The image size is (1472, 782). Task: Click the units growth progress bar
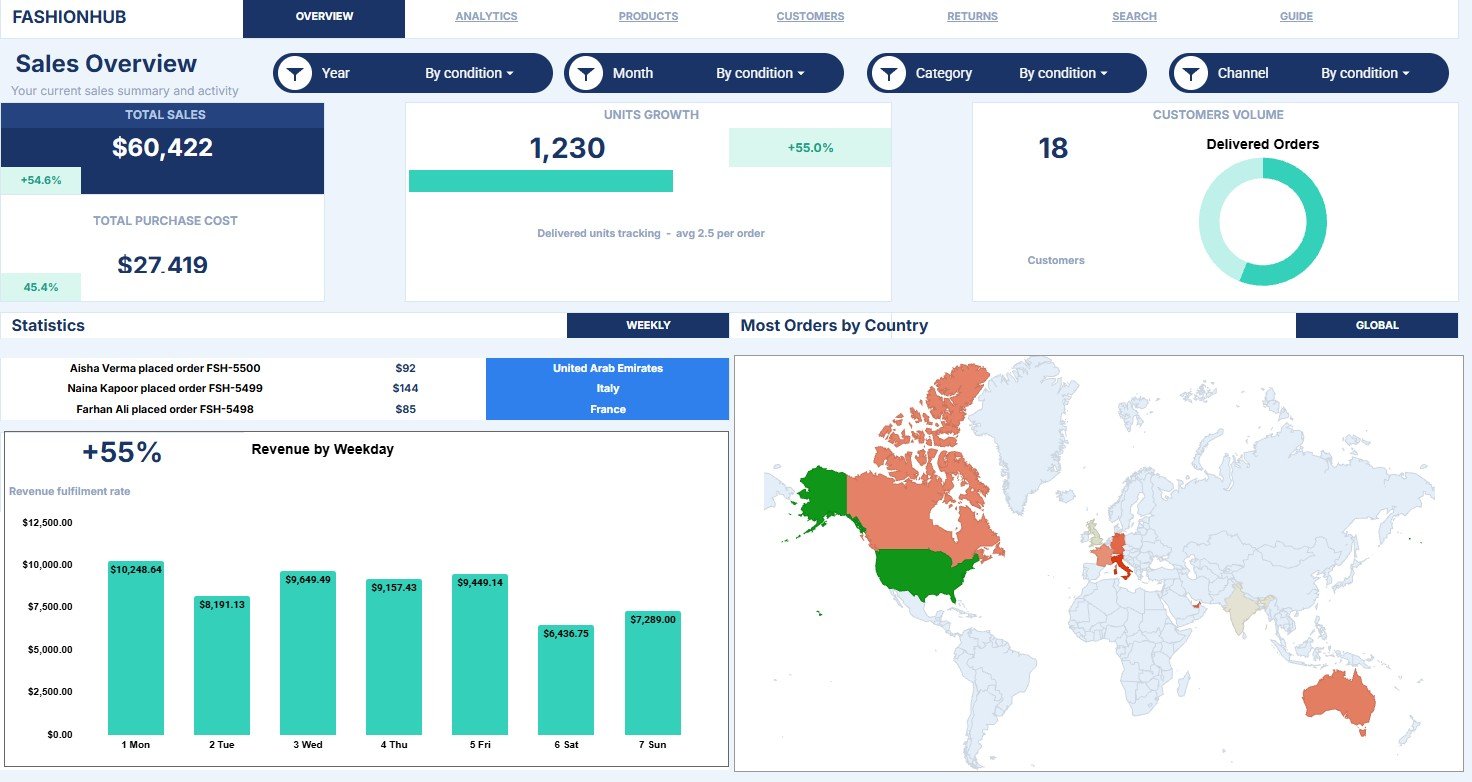(541, 181)
